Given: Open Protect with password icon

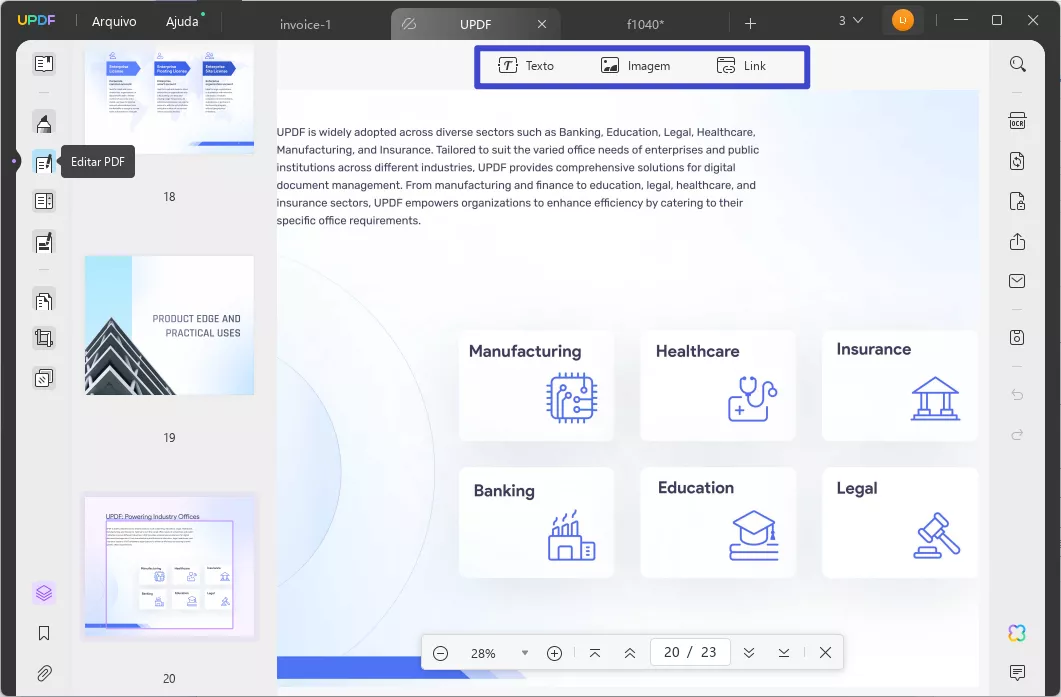Looking at the screenshot, I should (1017, 201).
